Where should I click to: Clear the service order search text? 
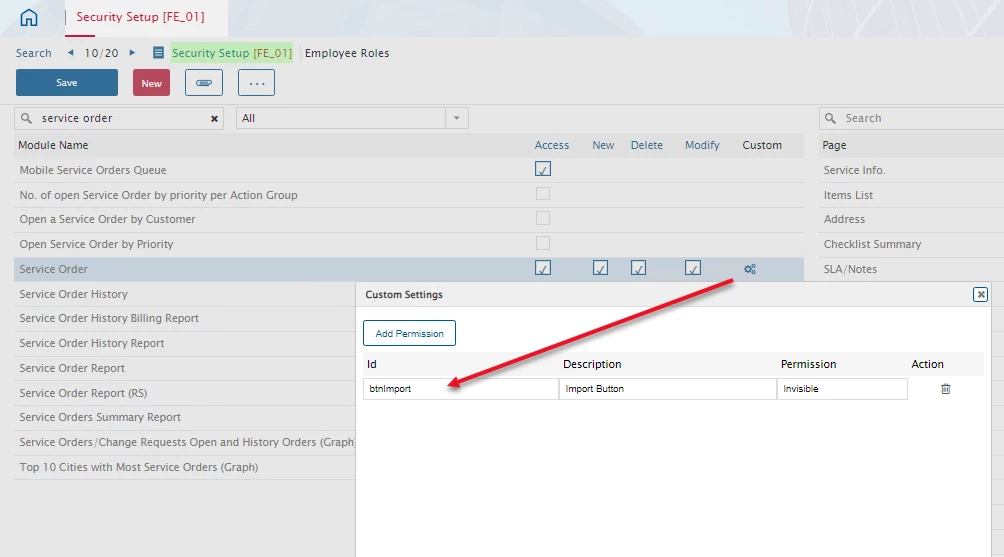coord(215,118)
